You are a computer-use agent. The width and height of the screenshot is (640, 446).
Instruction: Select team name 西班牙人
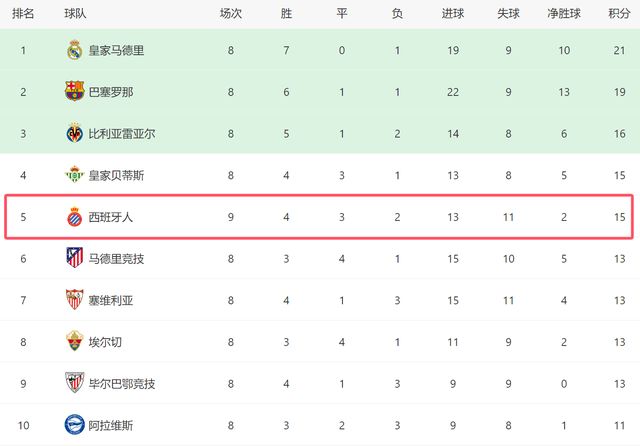point(112,217)
